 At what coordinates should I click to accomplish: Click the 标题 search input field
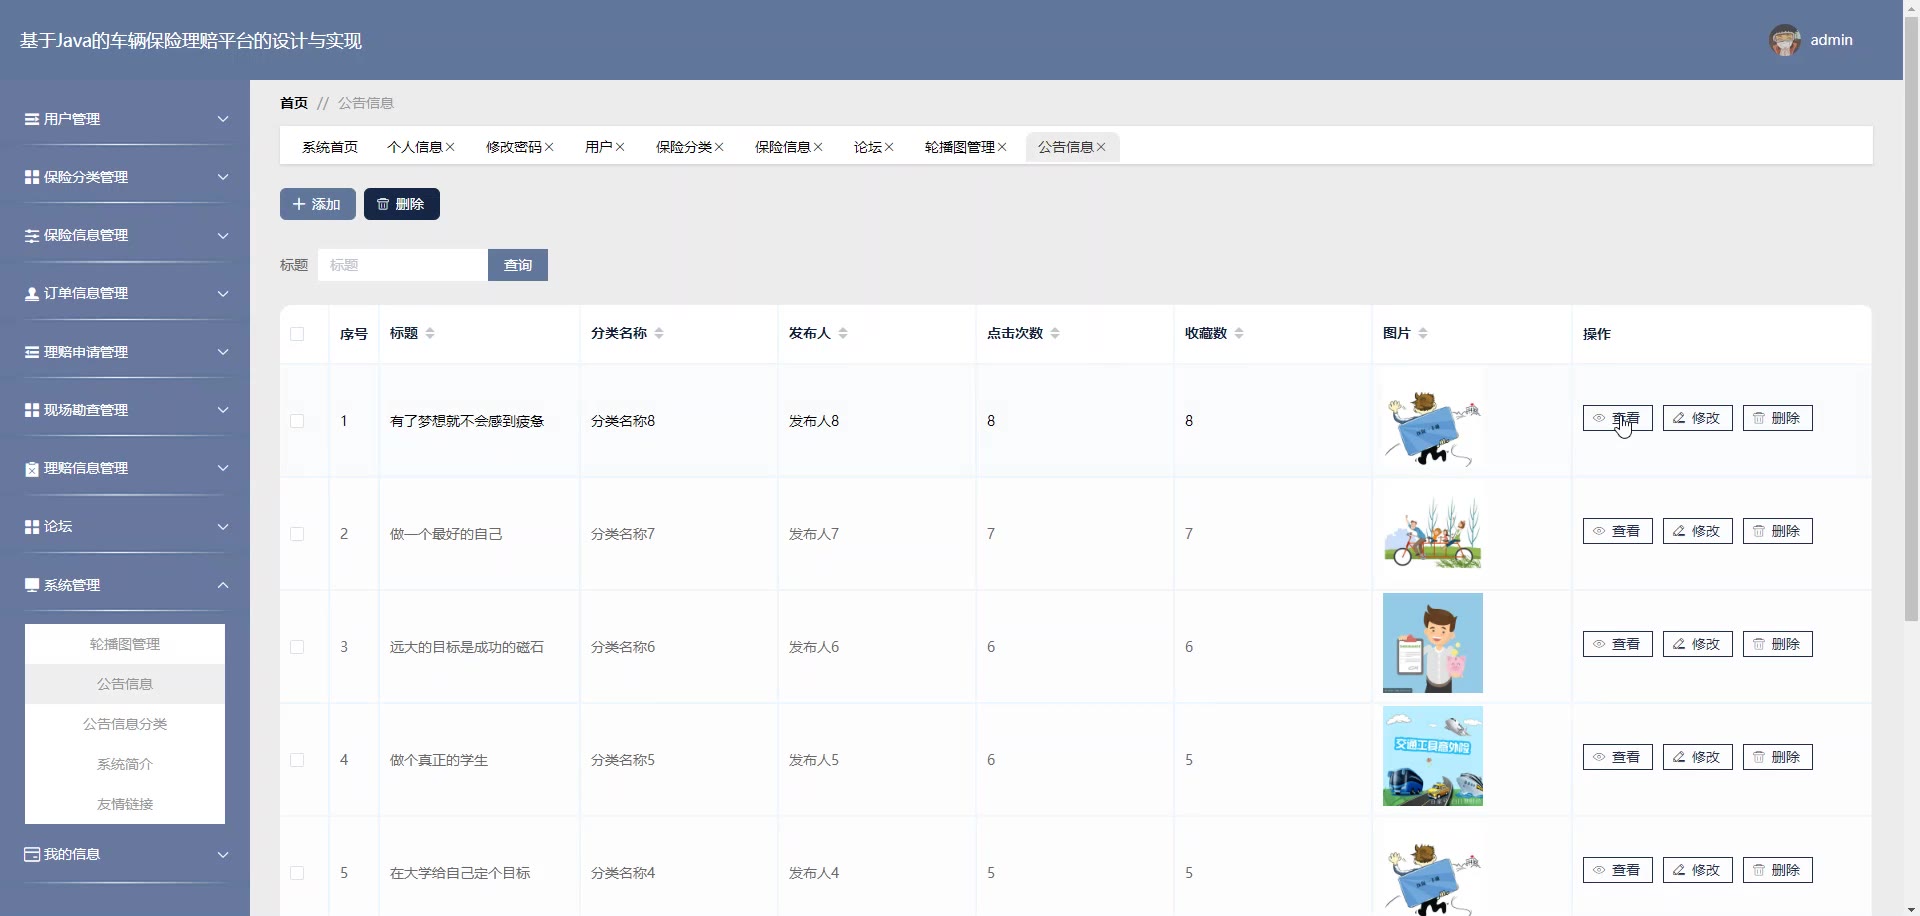402,265
